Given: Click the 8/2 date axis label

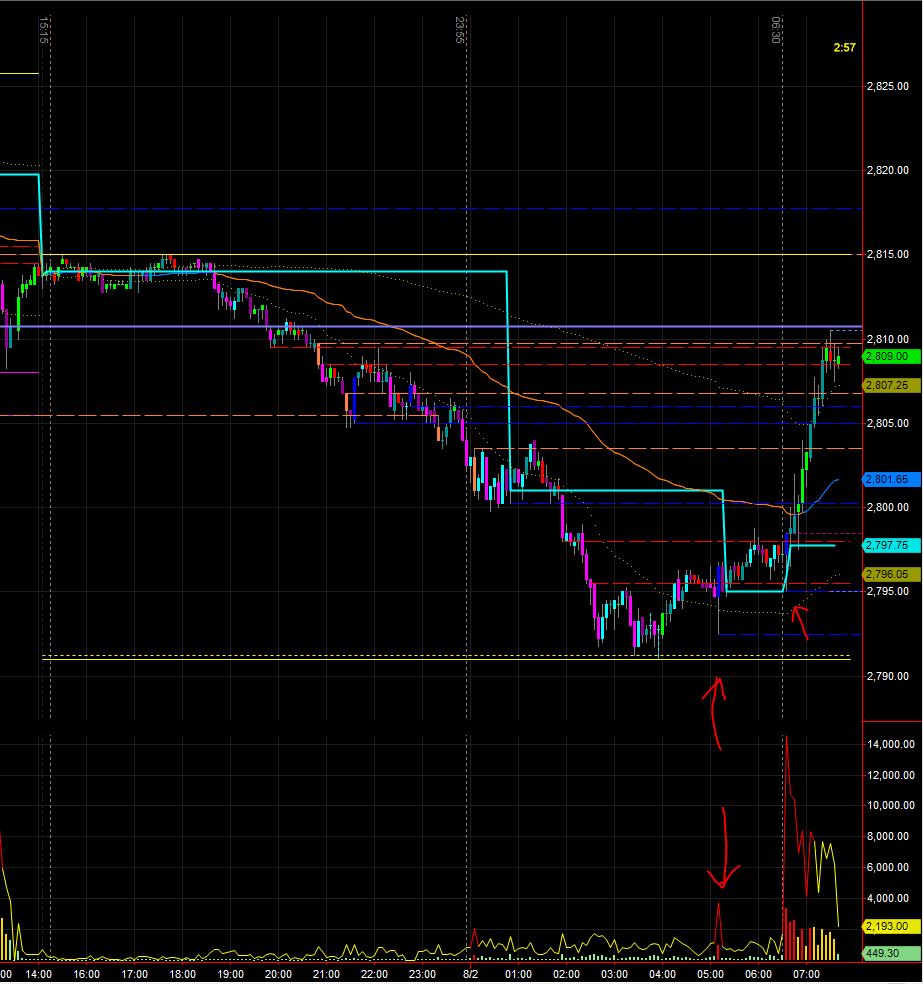Looking at the screenshot, I should click(471, 975).
